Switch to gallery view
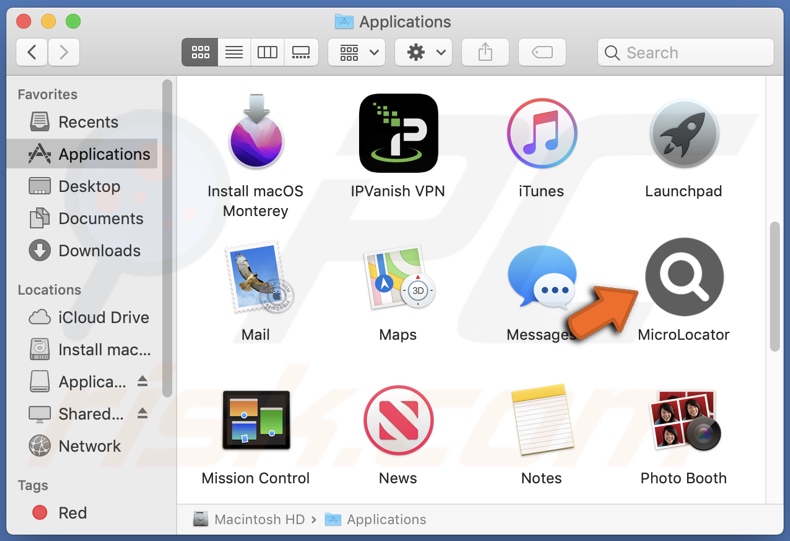 (x=301, y=52)
